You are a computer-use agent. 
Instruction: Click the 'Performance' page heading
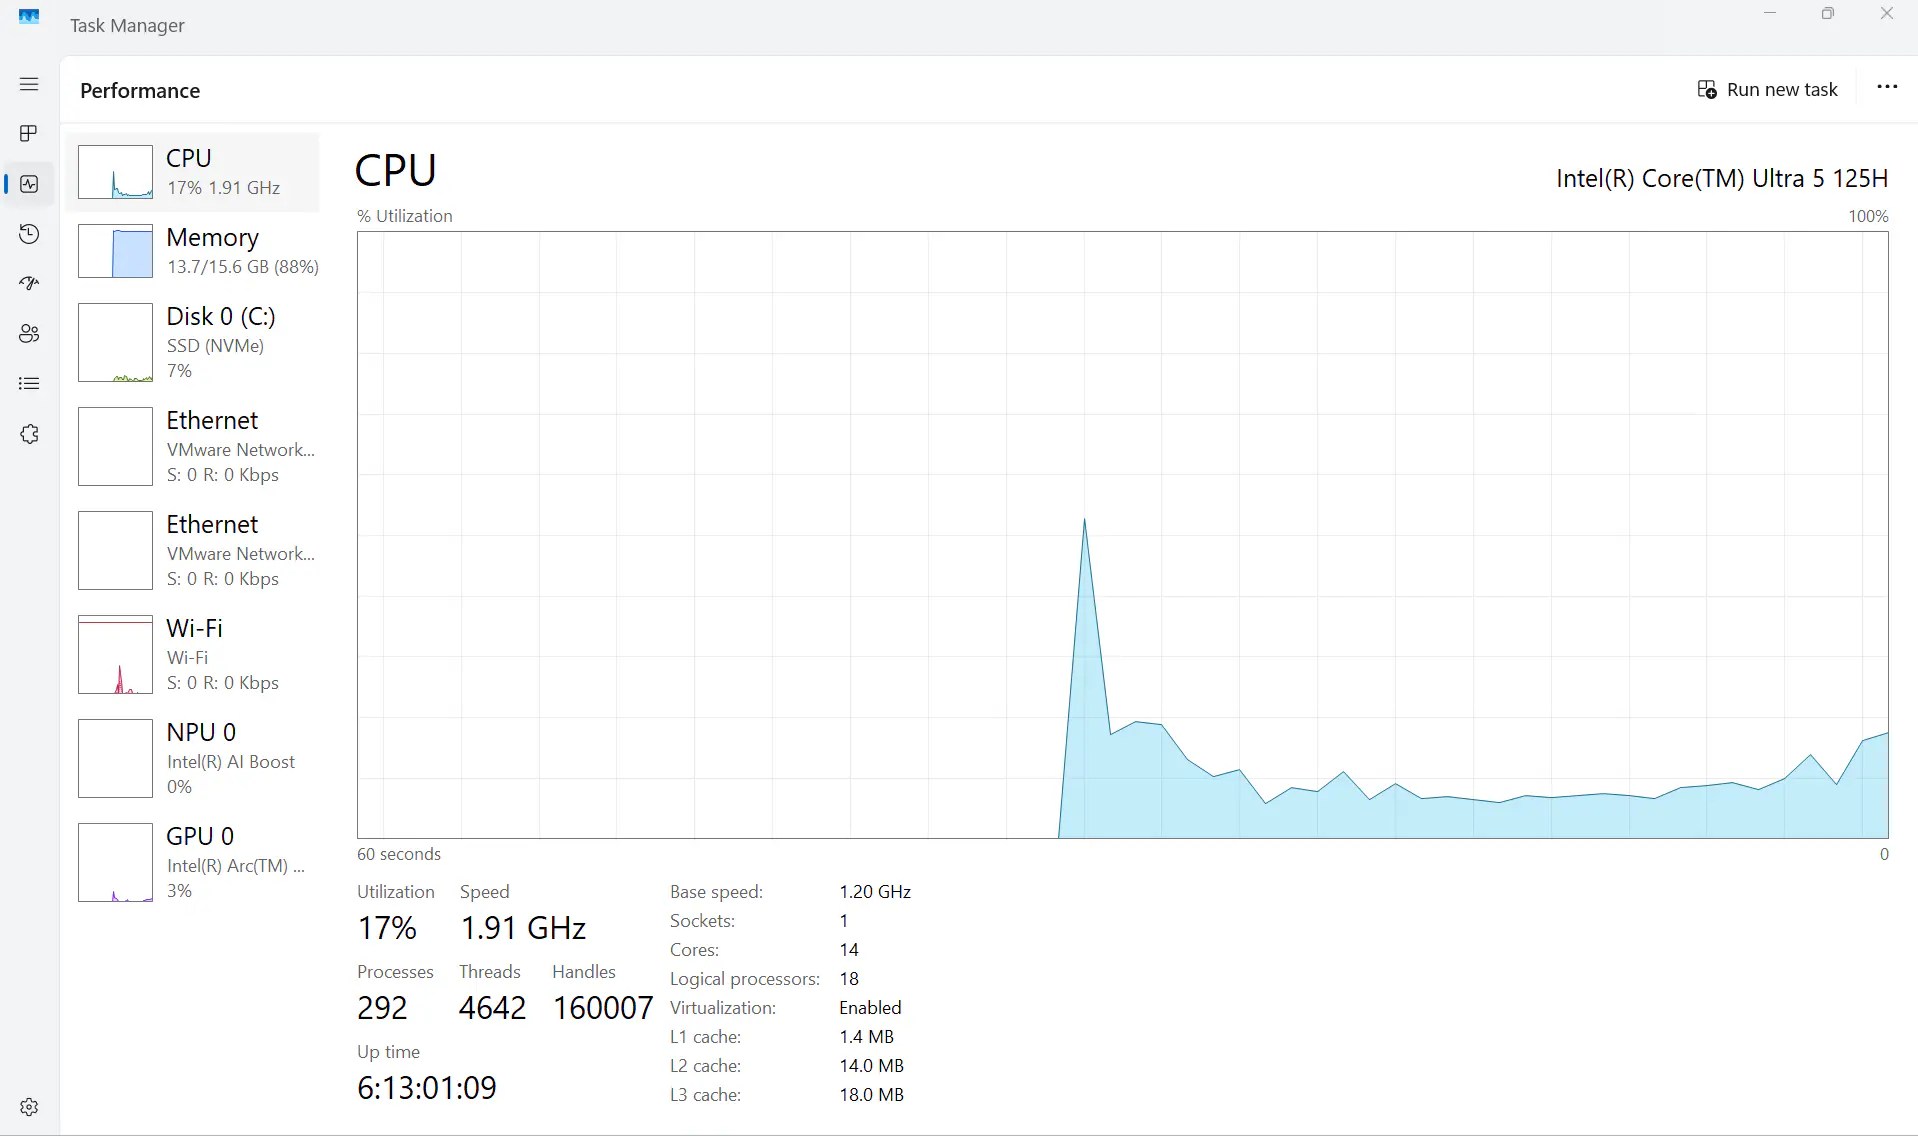(140, 91)
